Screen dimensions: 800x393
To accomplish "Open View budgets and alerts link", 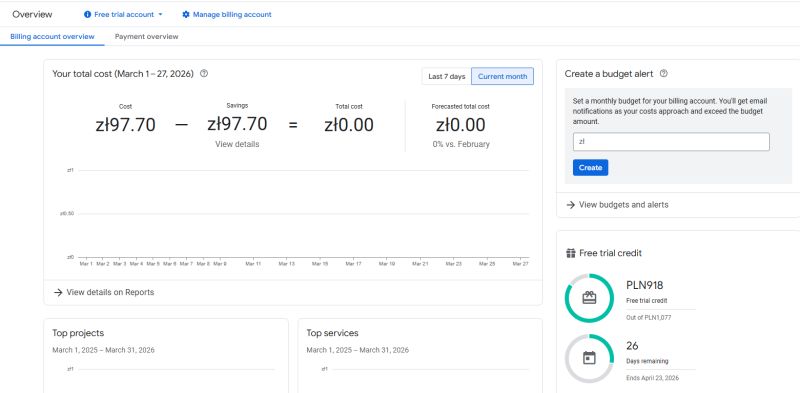I will tap(623, 205).
